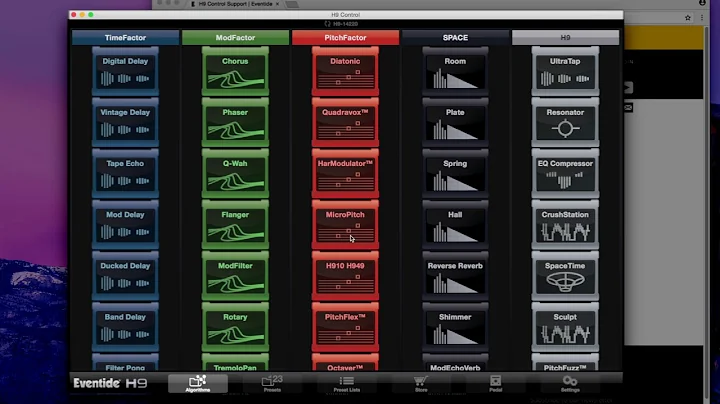720x404 pixels.
Task: Close the H9 Control Support browser tab
Action: click(x=277, y=4)
